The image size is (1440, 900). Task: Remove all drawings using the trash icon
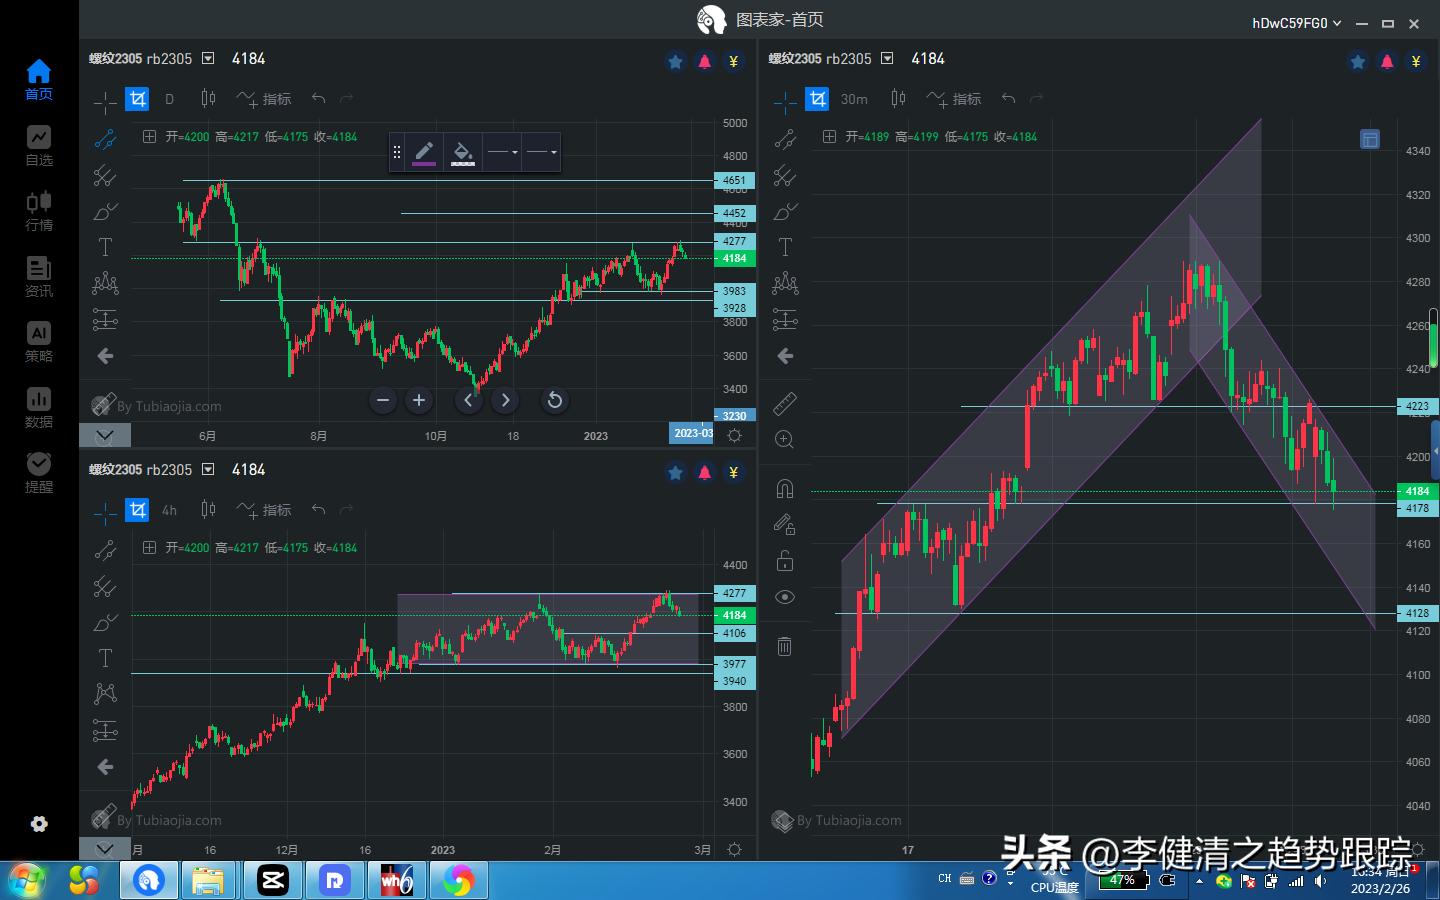(x=785, y=646)
